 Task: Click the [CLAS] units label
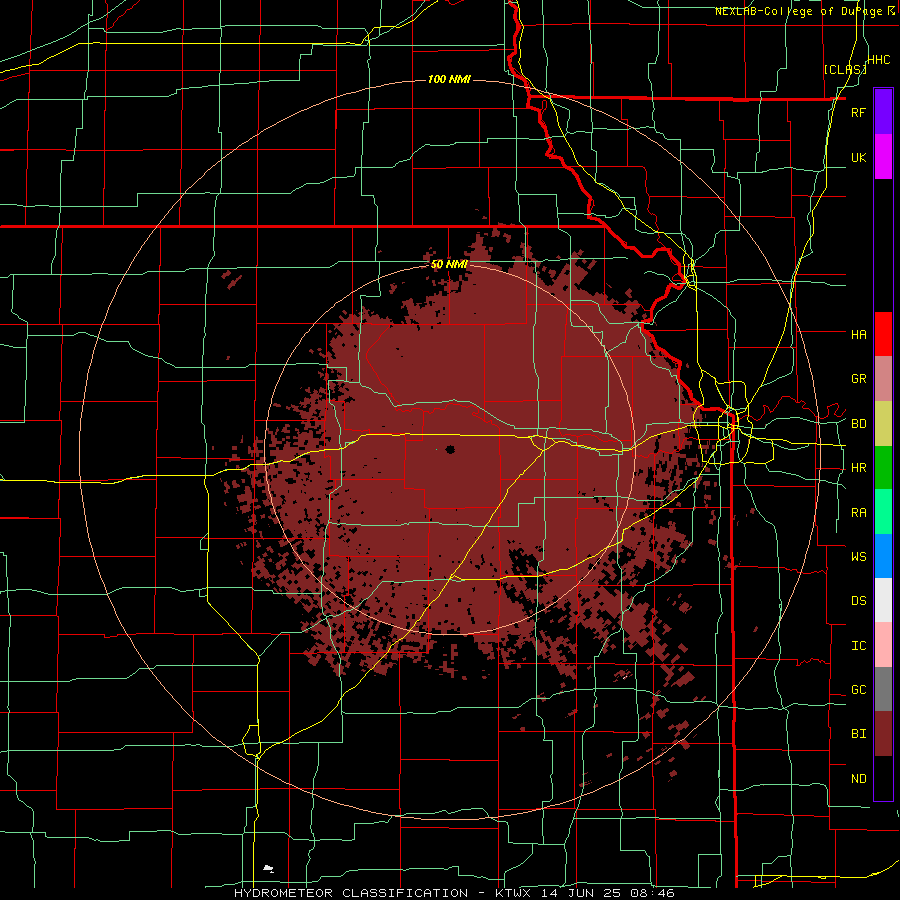click(x=845, y=69)
